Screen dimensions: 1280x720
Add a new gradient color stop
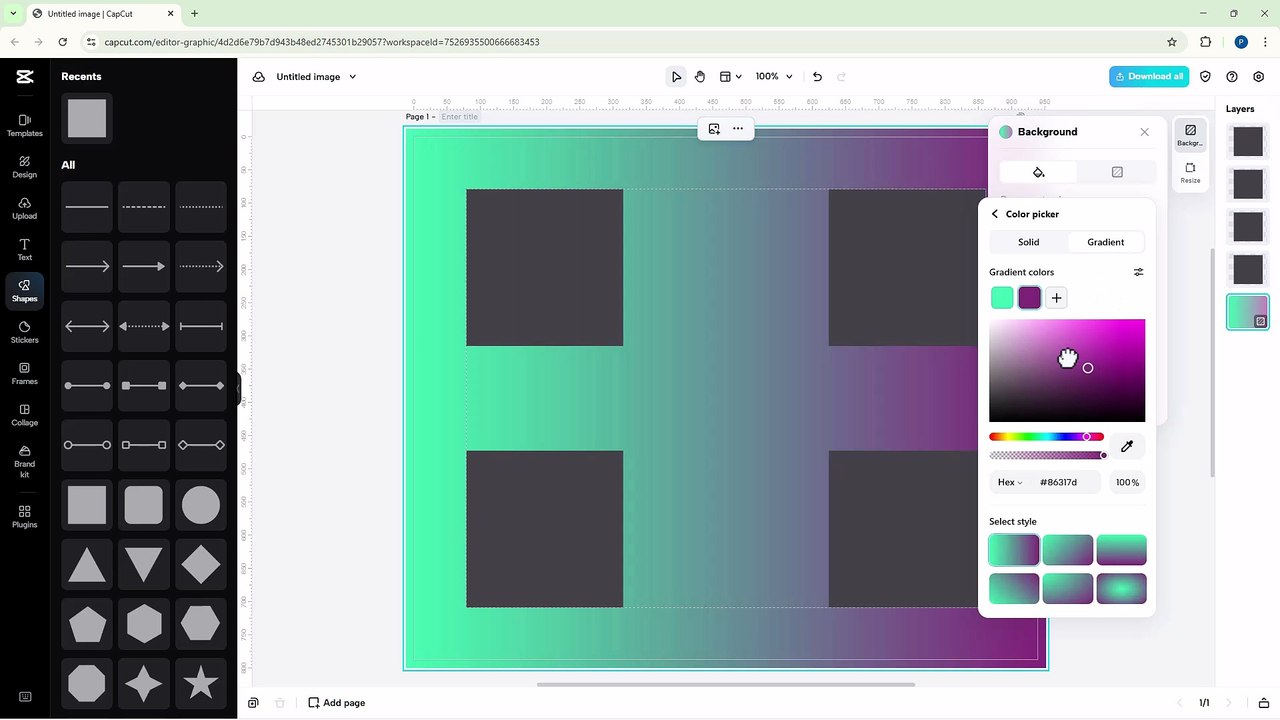[x=1056, y=298]
